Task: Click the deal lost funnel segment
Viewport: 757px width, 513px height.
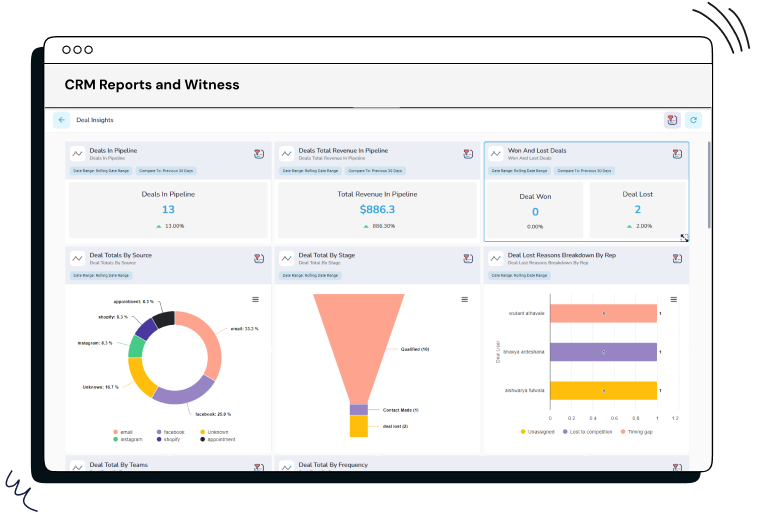Action: coord(359,427)
